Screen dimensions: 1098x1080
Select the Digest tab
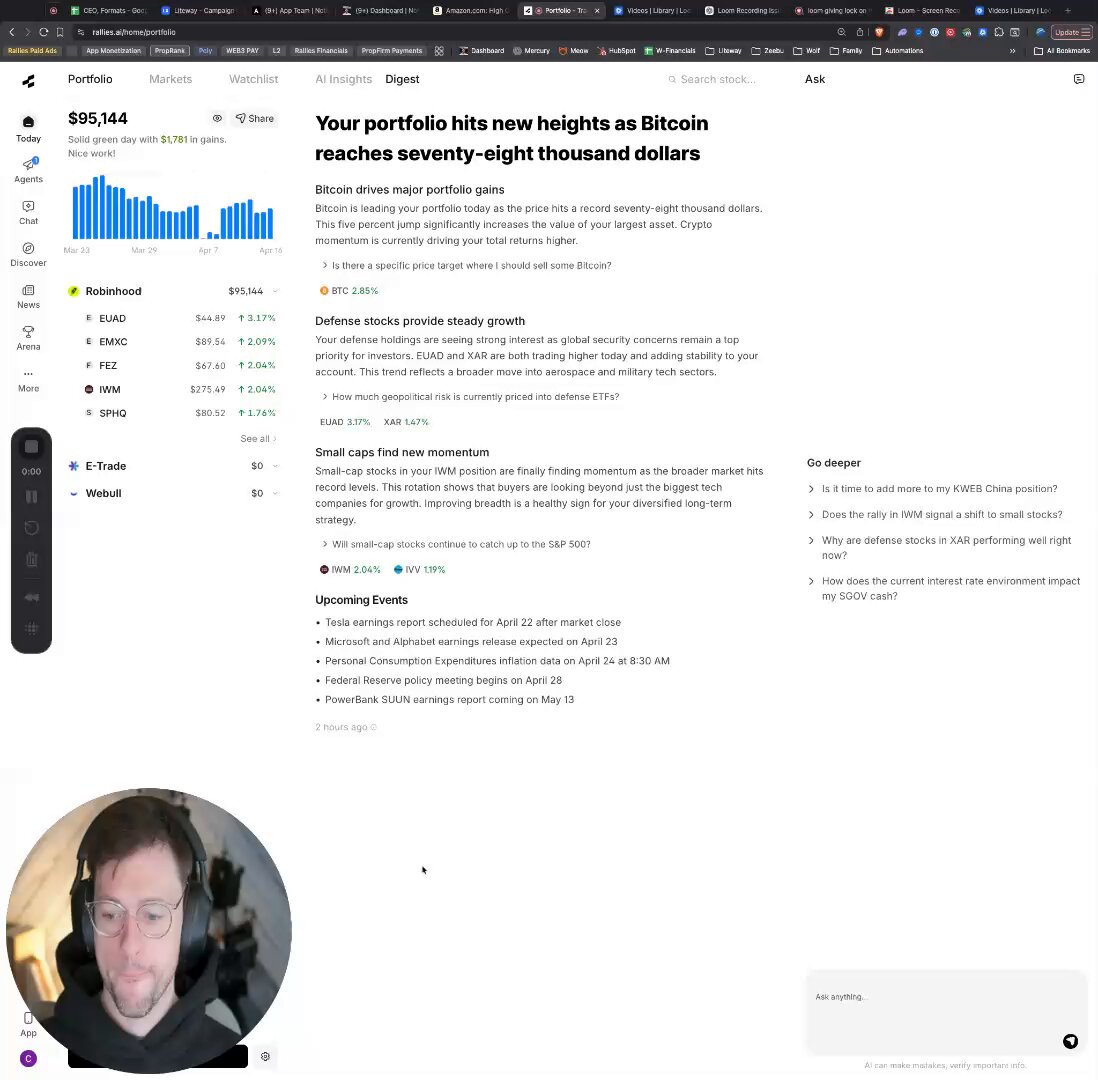tap(402, 79)
